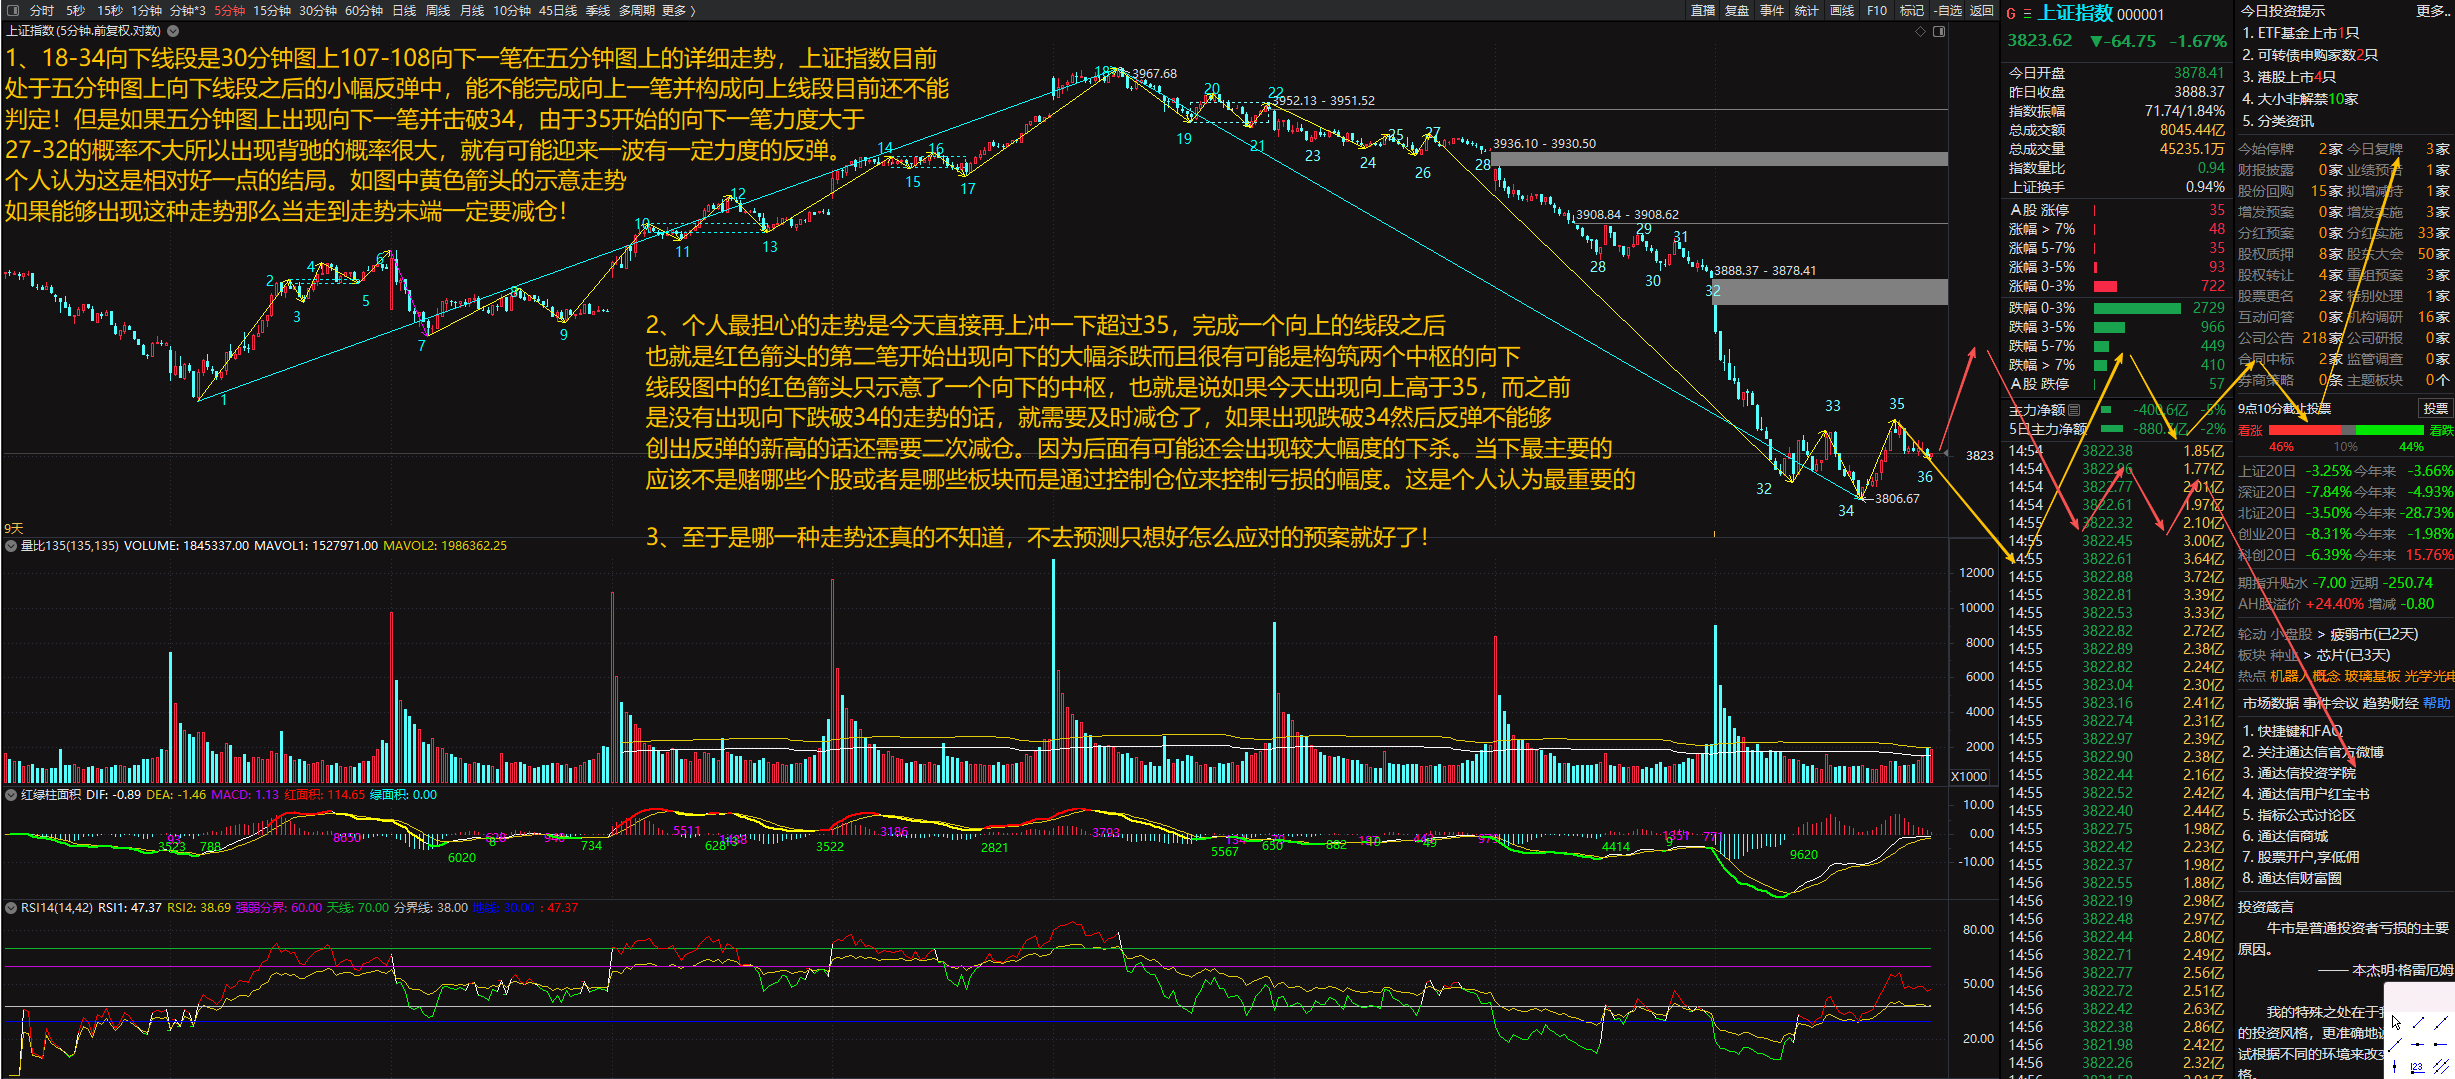Switch chart to 分时 view

pos(42,10)
